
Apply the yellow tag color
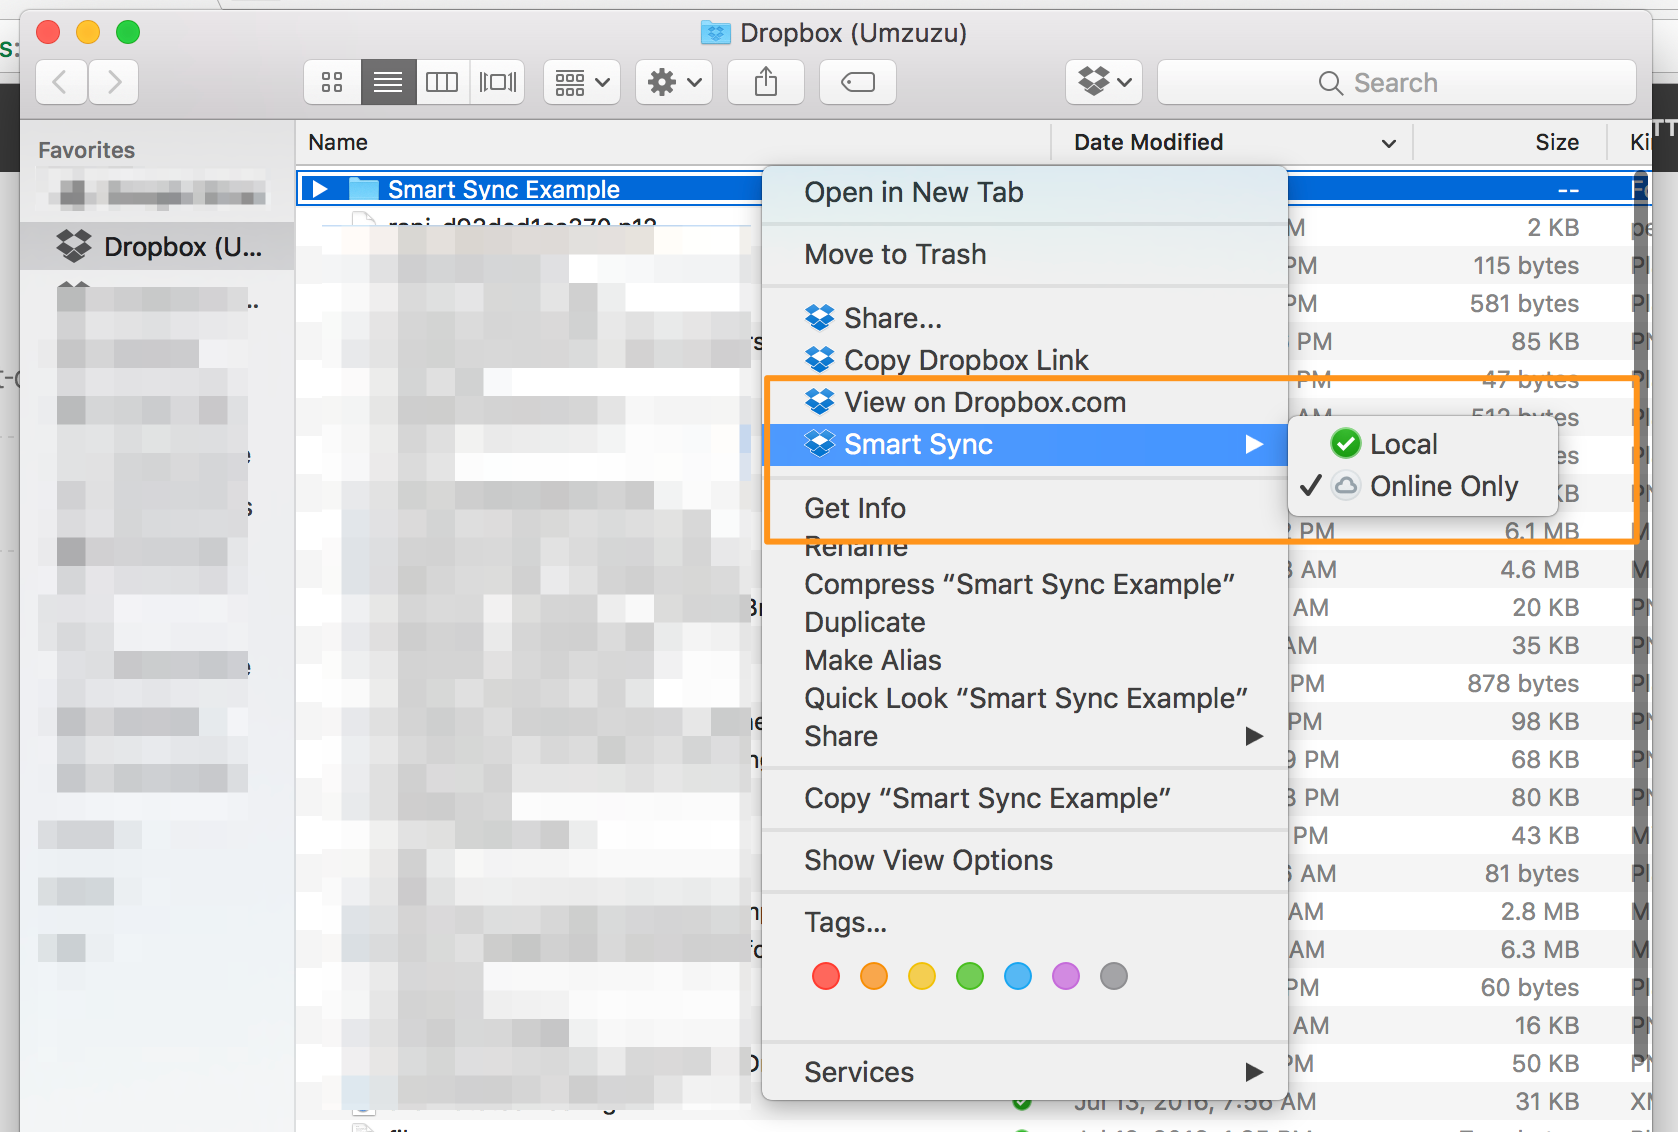(922, 976)
